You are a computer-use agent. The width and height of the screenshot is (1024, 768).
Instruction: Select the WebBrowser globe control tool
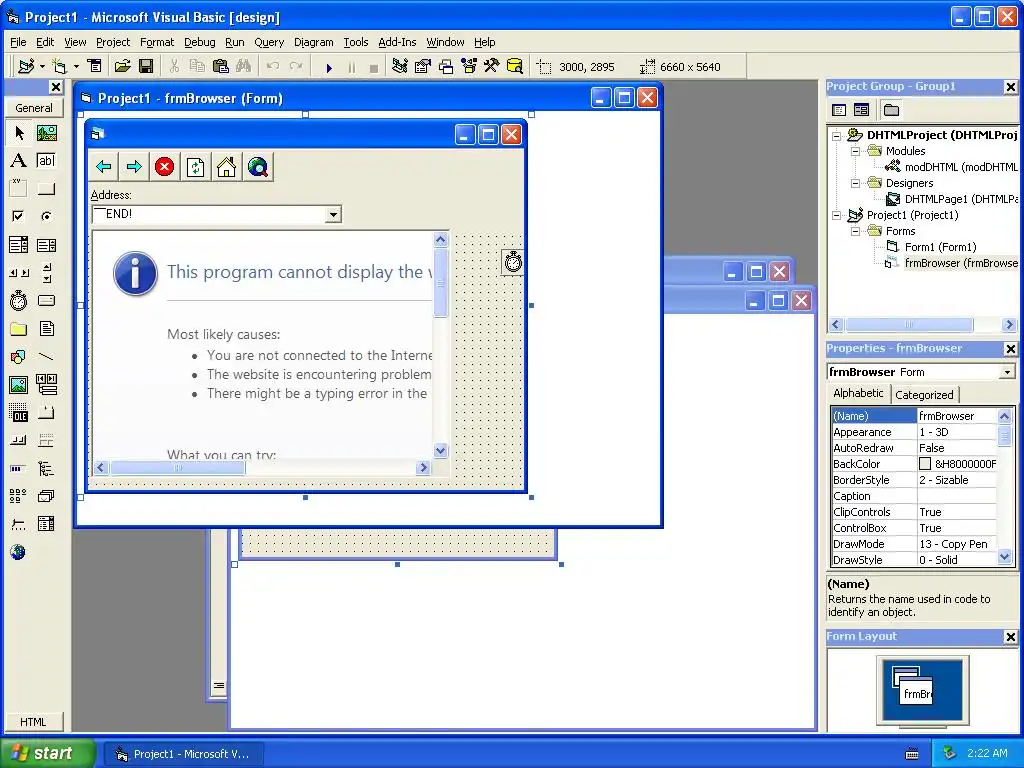pyautogui.click(x=19, y=552)
